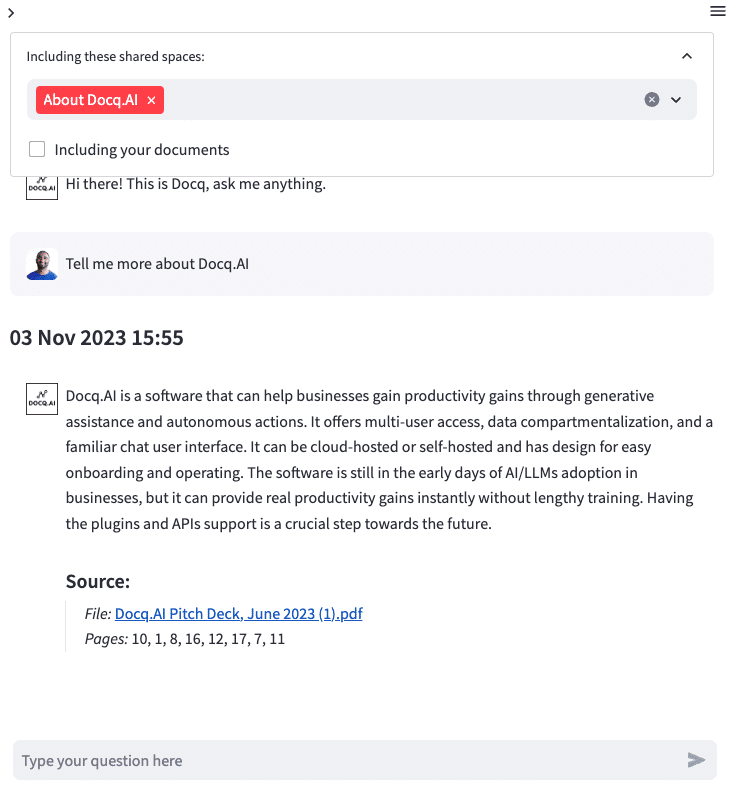Click the red About Docq.AI chip
The width and height of the screenshot is (731, 806).
pos(91,100)
